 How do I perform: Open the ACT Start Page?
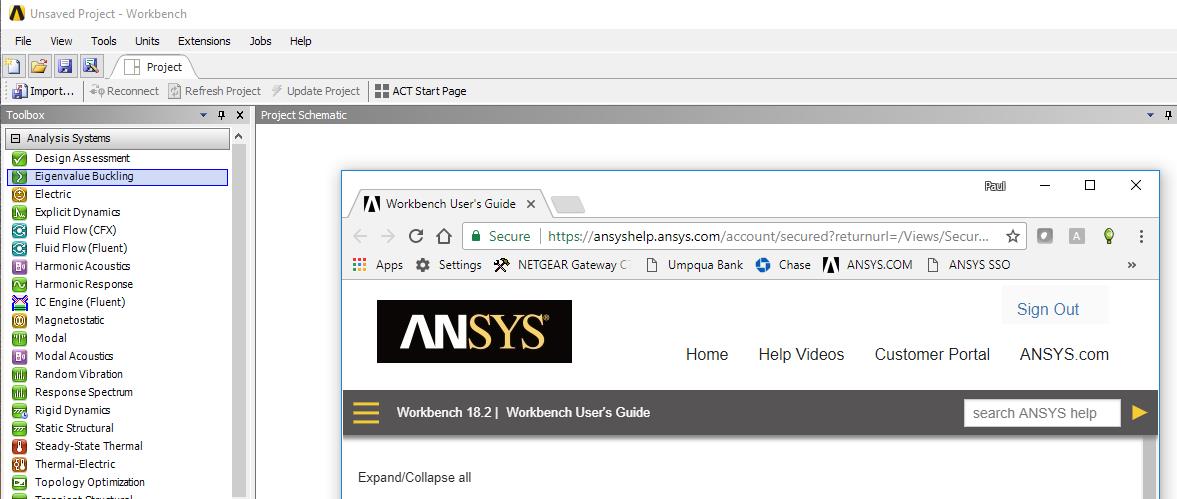420,91
